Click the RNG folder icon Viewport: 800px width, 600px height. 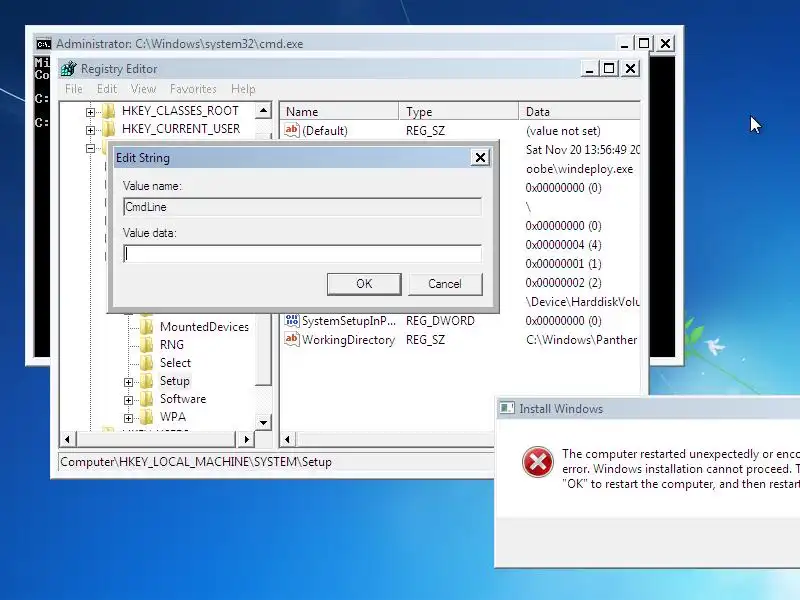(x=146, y=344)
